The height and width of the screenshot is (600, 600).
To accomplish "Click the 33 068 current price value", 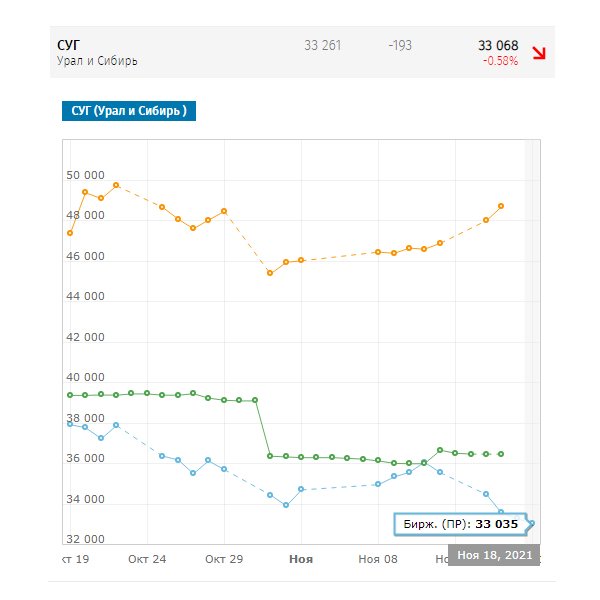I will [x=498, y=46].
